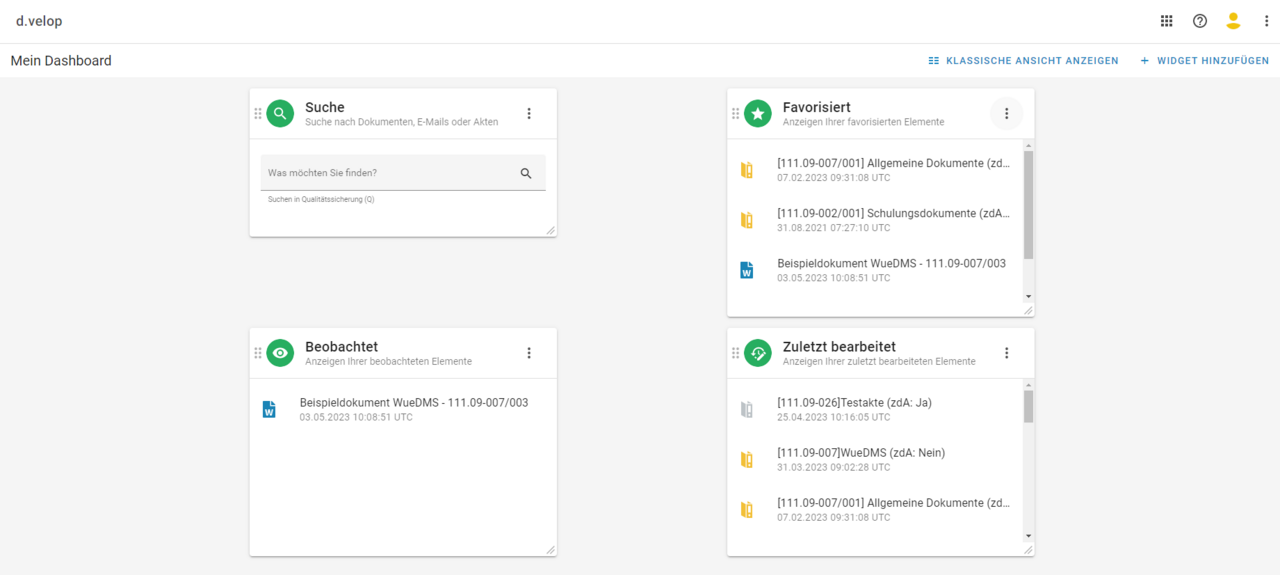
Task: Open the user profile avatar icon
Action: 1233,21
